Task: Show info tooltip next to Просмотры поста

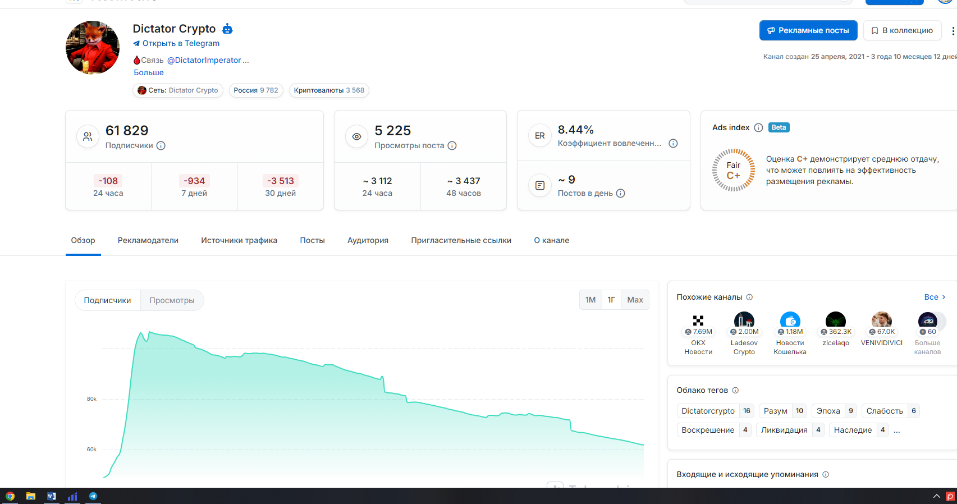Action: pos(452,146)
